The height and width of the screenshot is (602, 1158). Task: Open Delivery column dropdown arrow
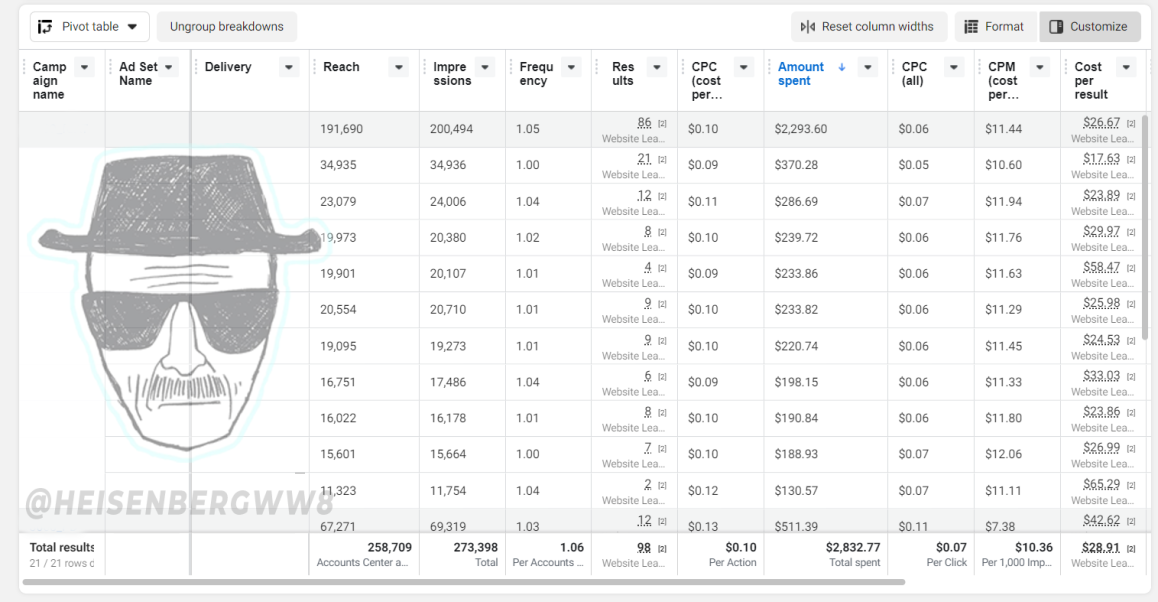(x=289, y=67)
